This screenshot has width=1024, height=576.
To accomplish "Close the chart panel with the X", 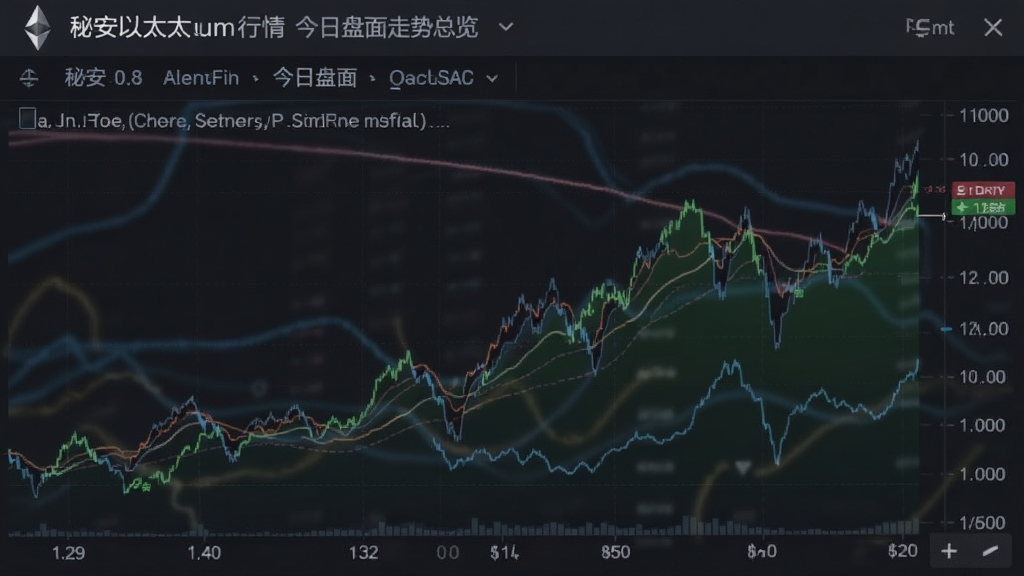I will pyautogui.click(x=993, y=27).
